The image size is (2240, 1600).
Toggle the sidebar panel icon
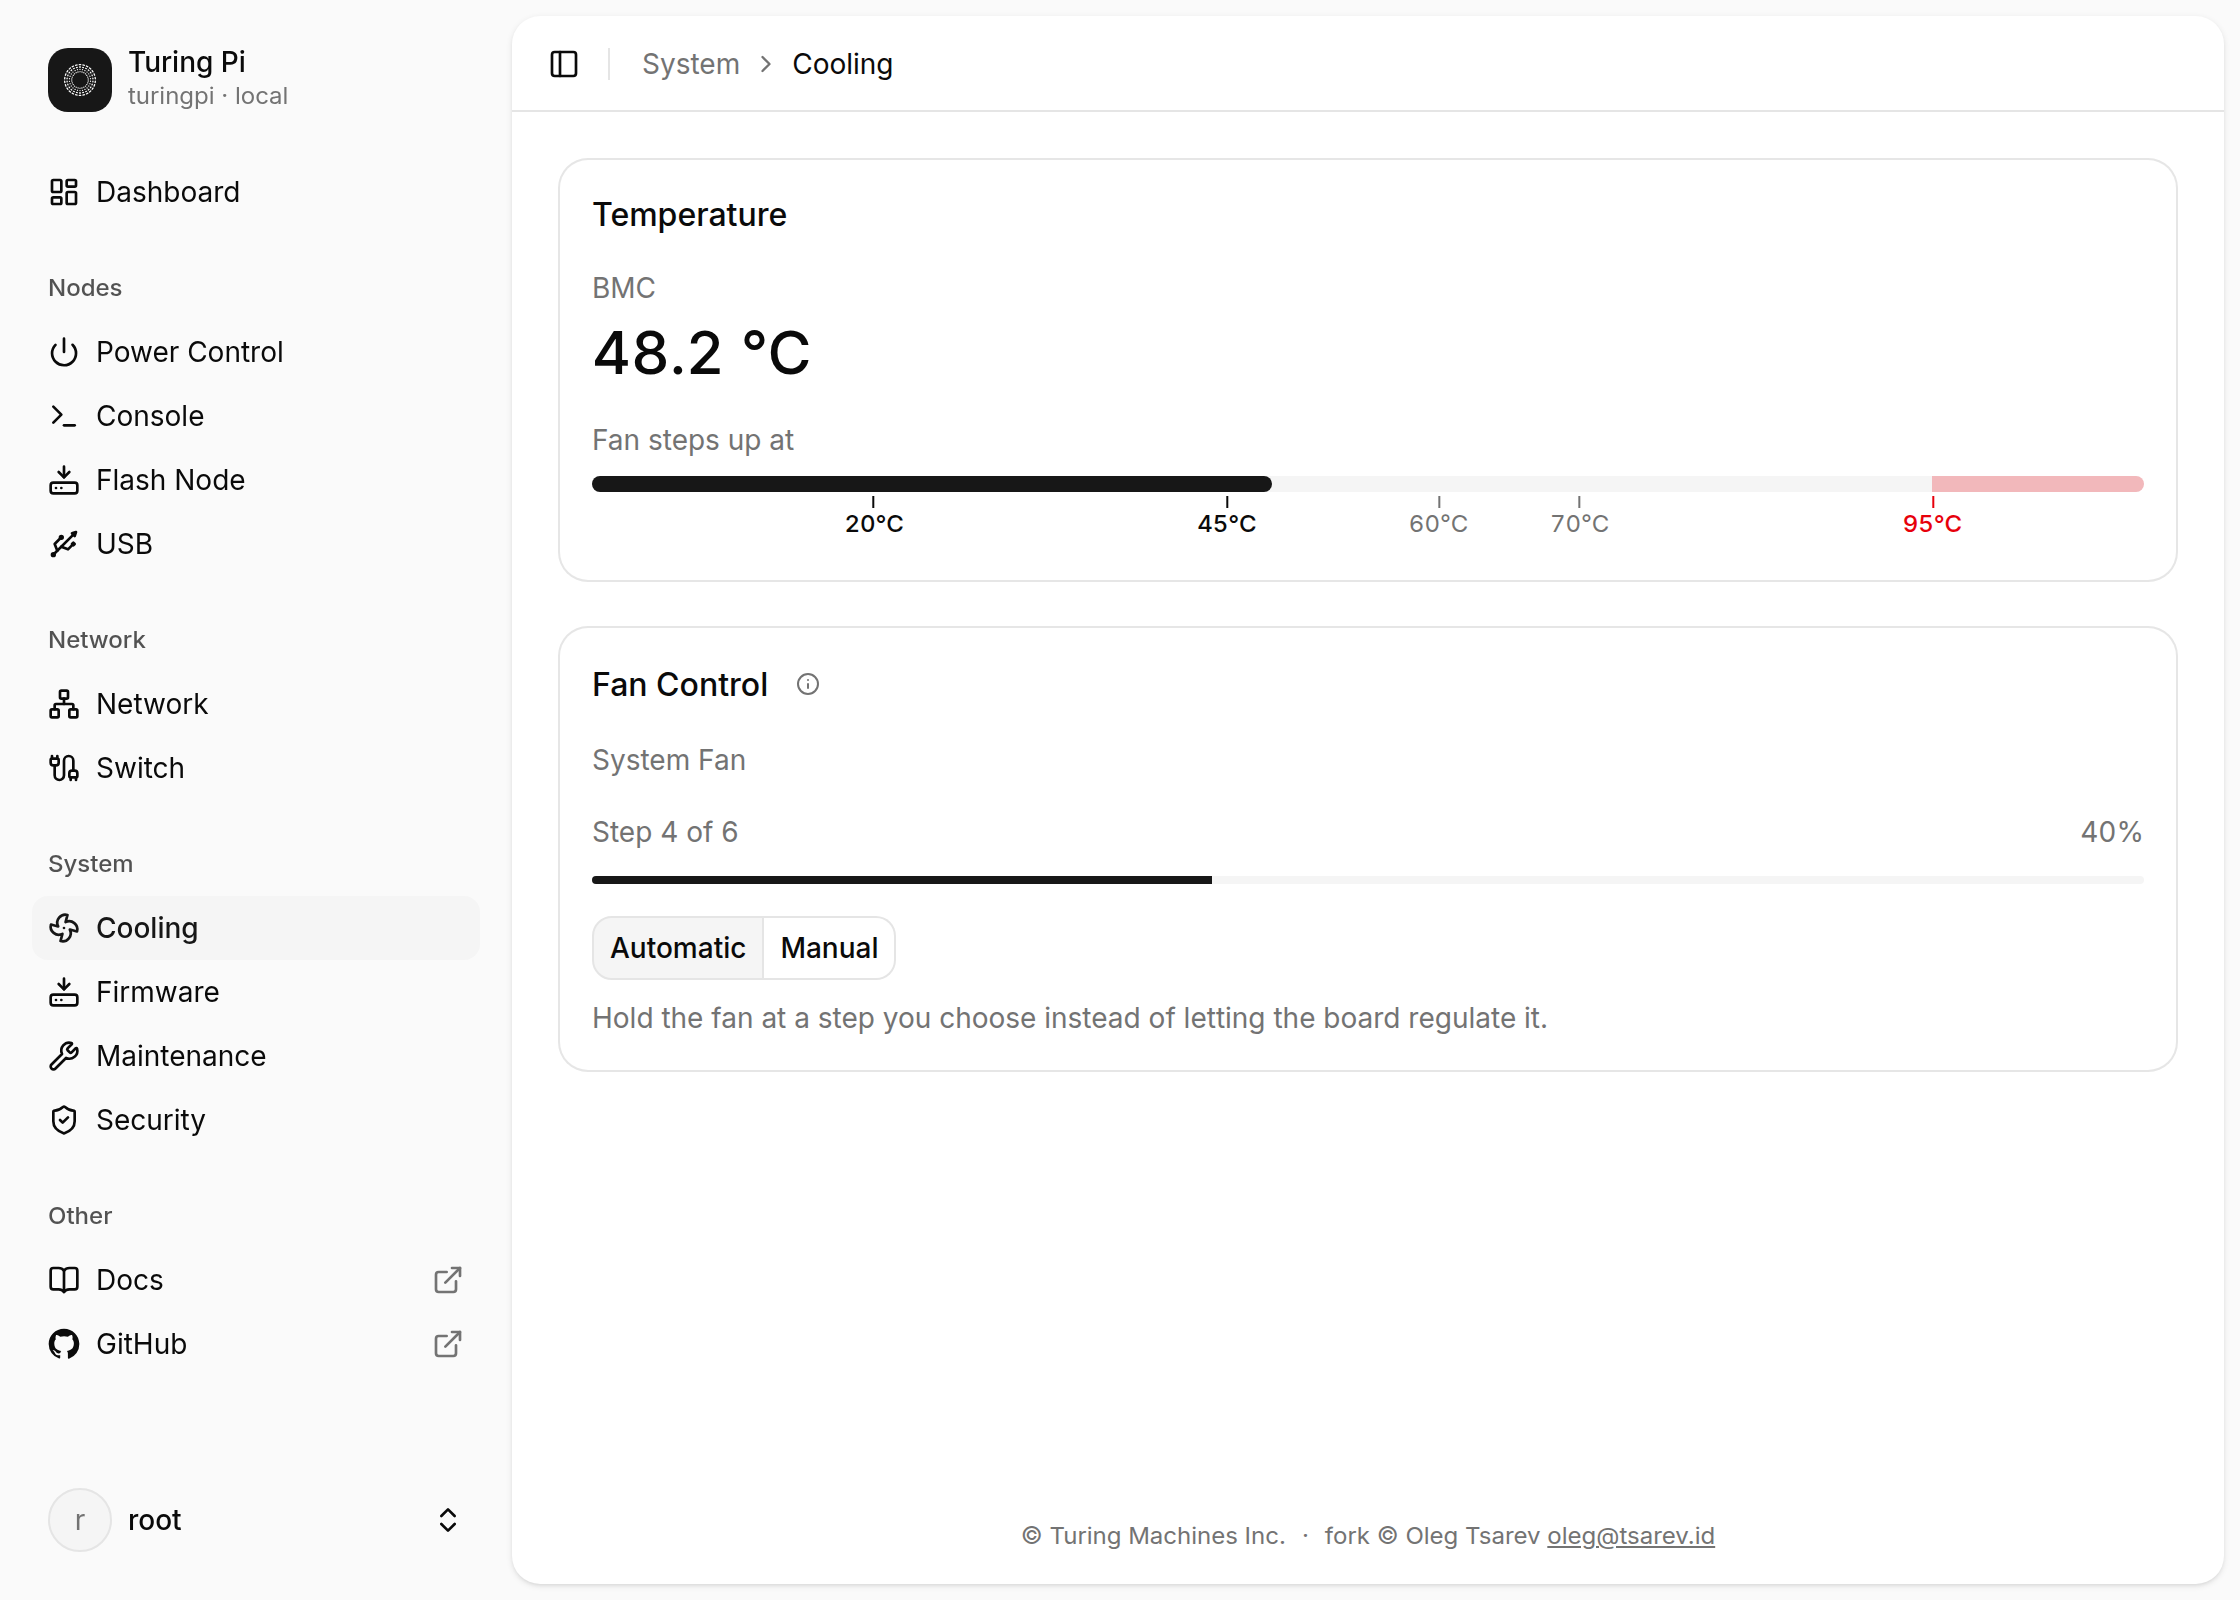tap(564, 64)
